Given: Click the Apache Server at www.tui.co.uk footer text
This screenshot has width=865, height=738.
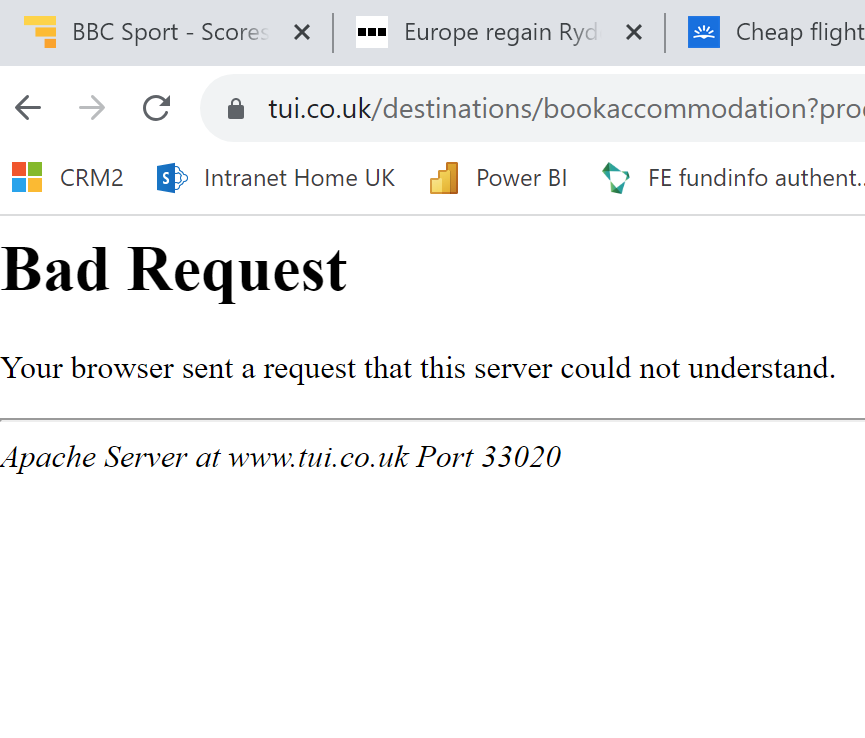Looking at the screenshot, I should 281,457.
